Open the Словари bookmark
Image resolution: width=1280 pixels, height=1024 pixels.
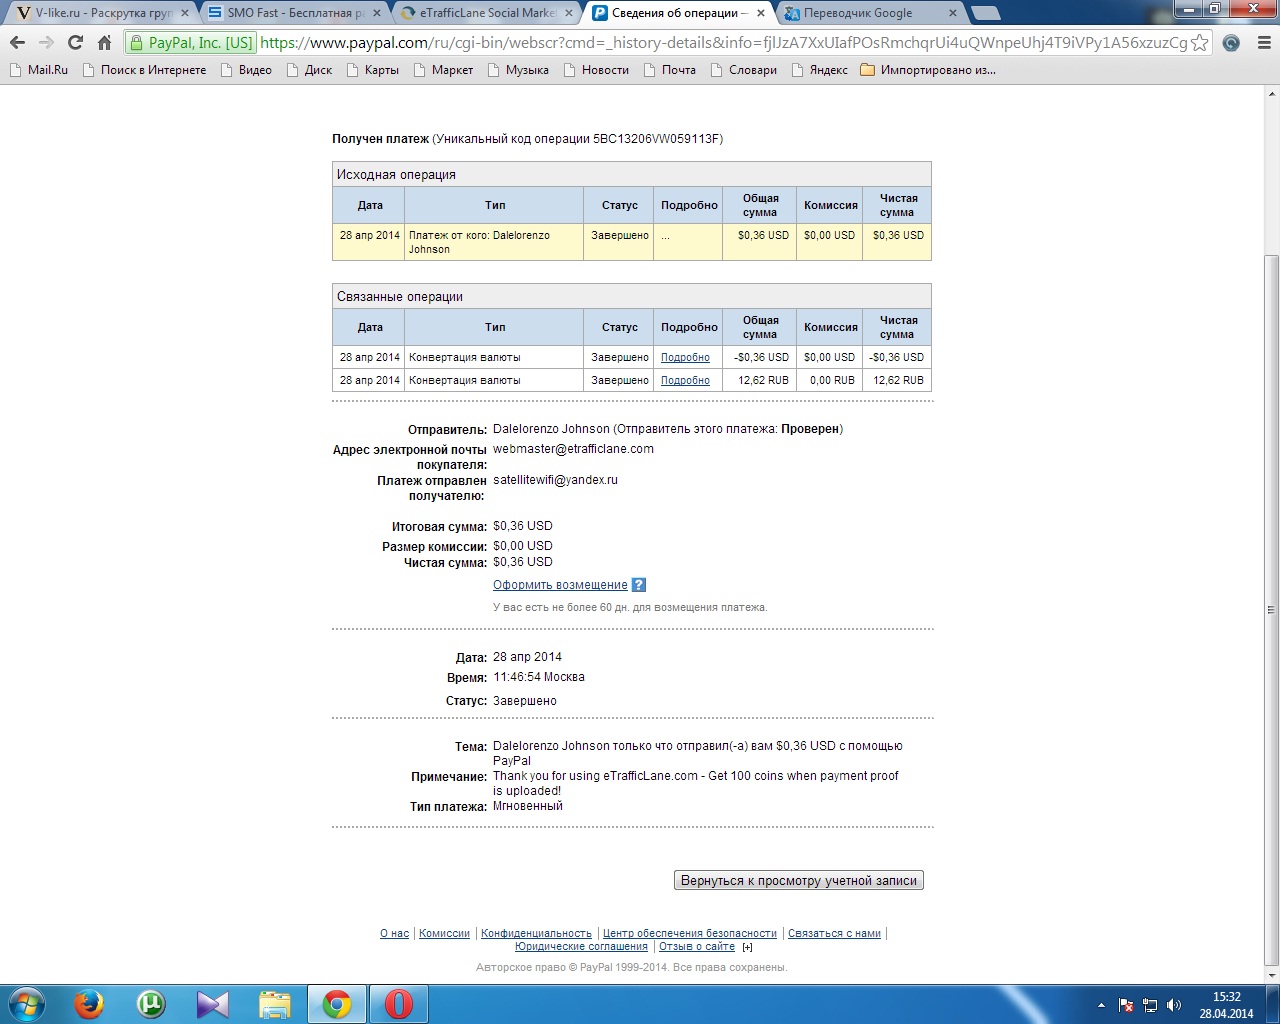click(743, 70)
